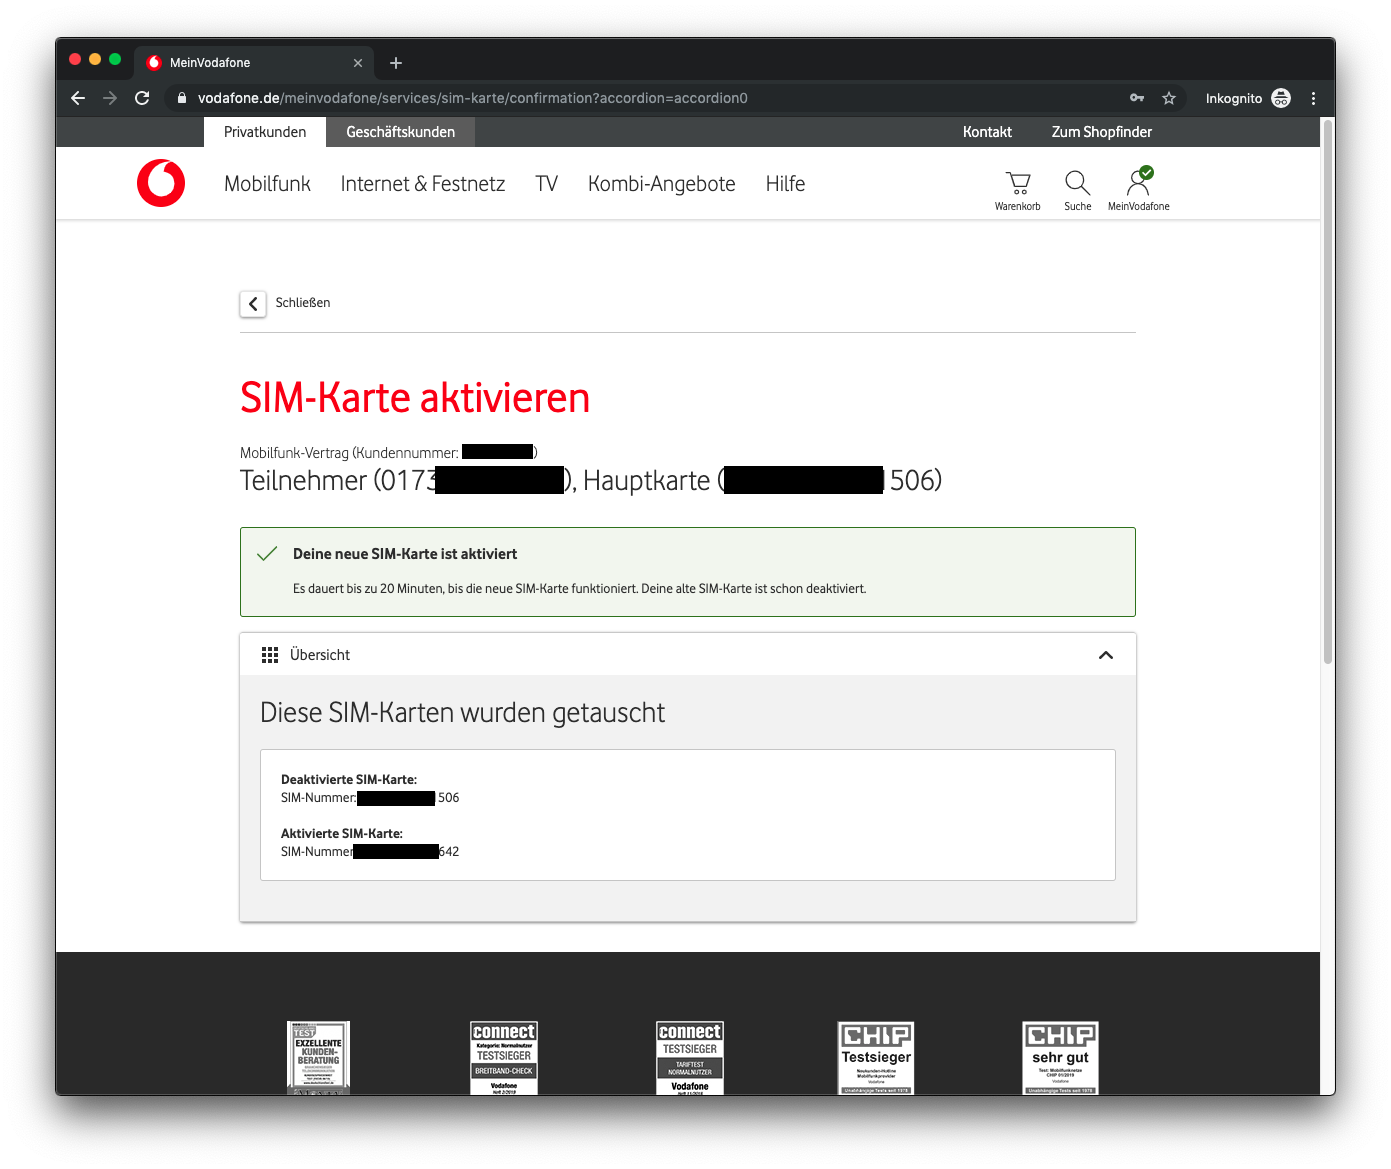Open a new browser tab
The height and width of the screenshot is (1169, 1391).
coord(396,63)
